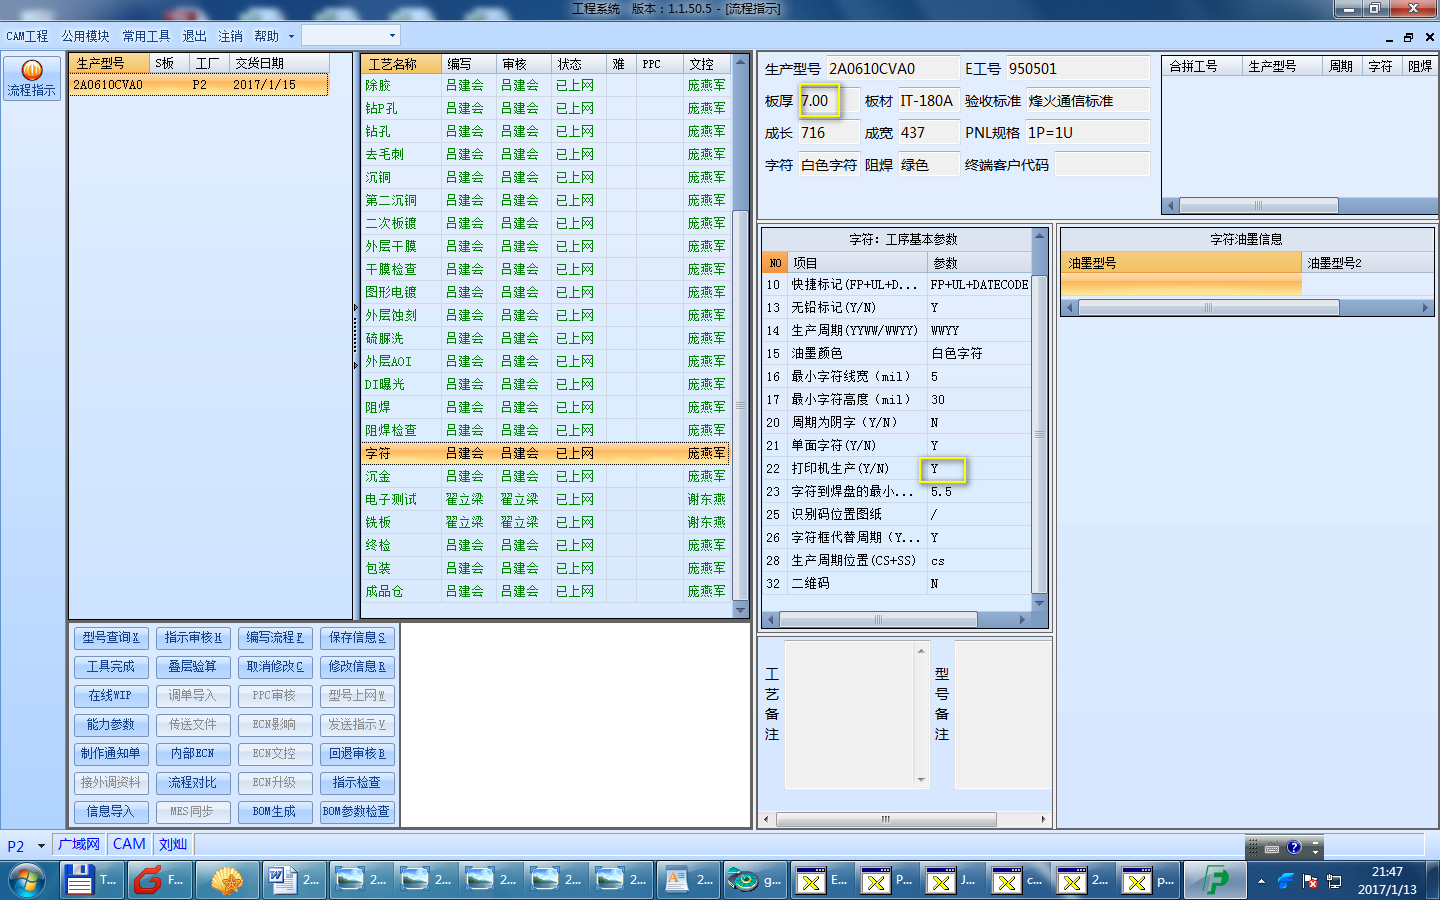The image size is (1440, 900).
Task: Click the BOM生成 button
Action: [275, 811]
